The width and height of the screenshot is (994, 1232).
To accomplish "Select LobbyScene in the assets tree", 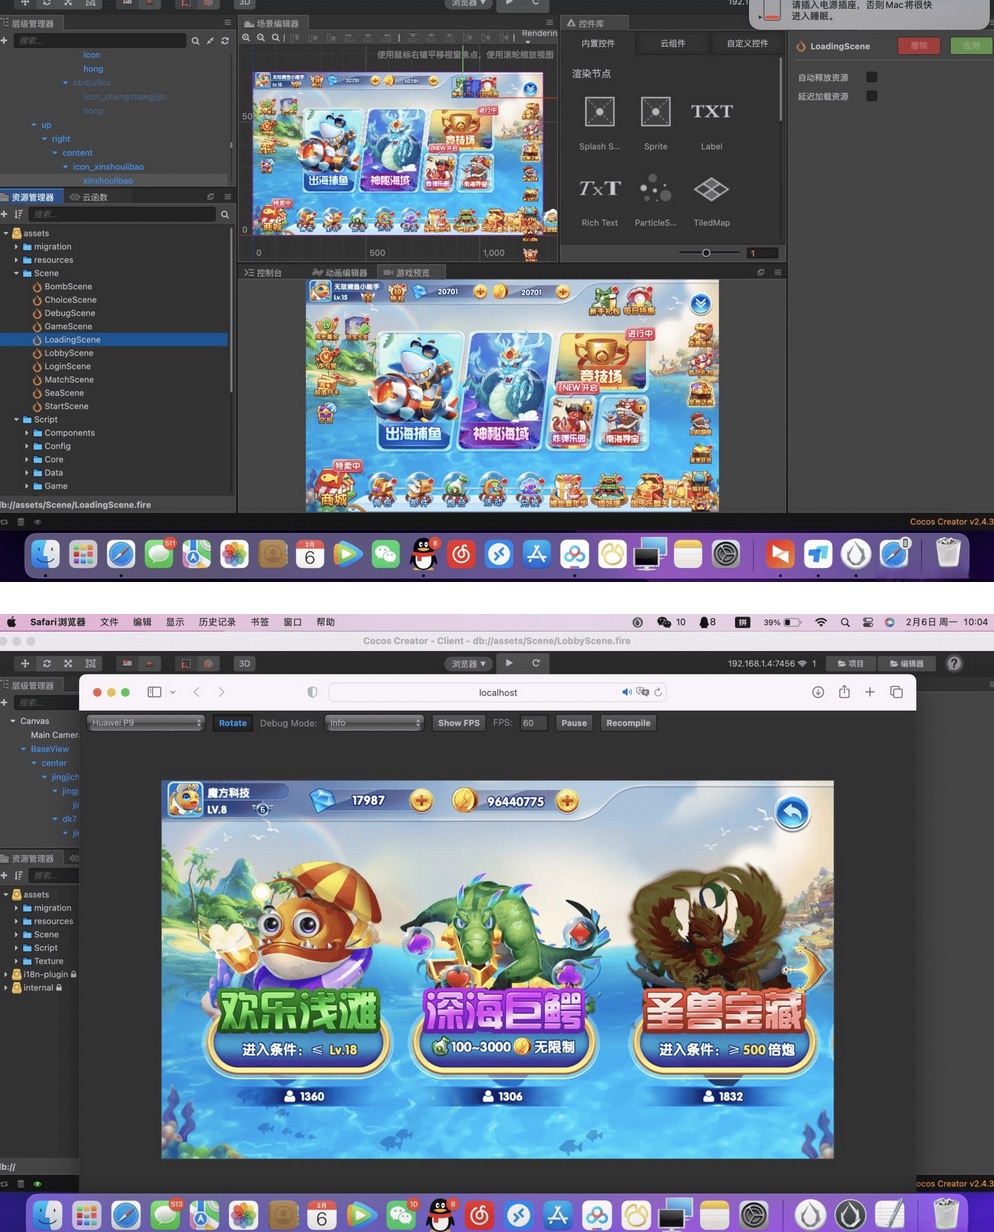I will point(69,353).
